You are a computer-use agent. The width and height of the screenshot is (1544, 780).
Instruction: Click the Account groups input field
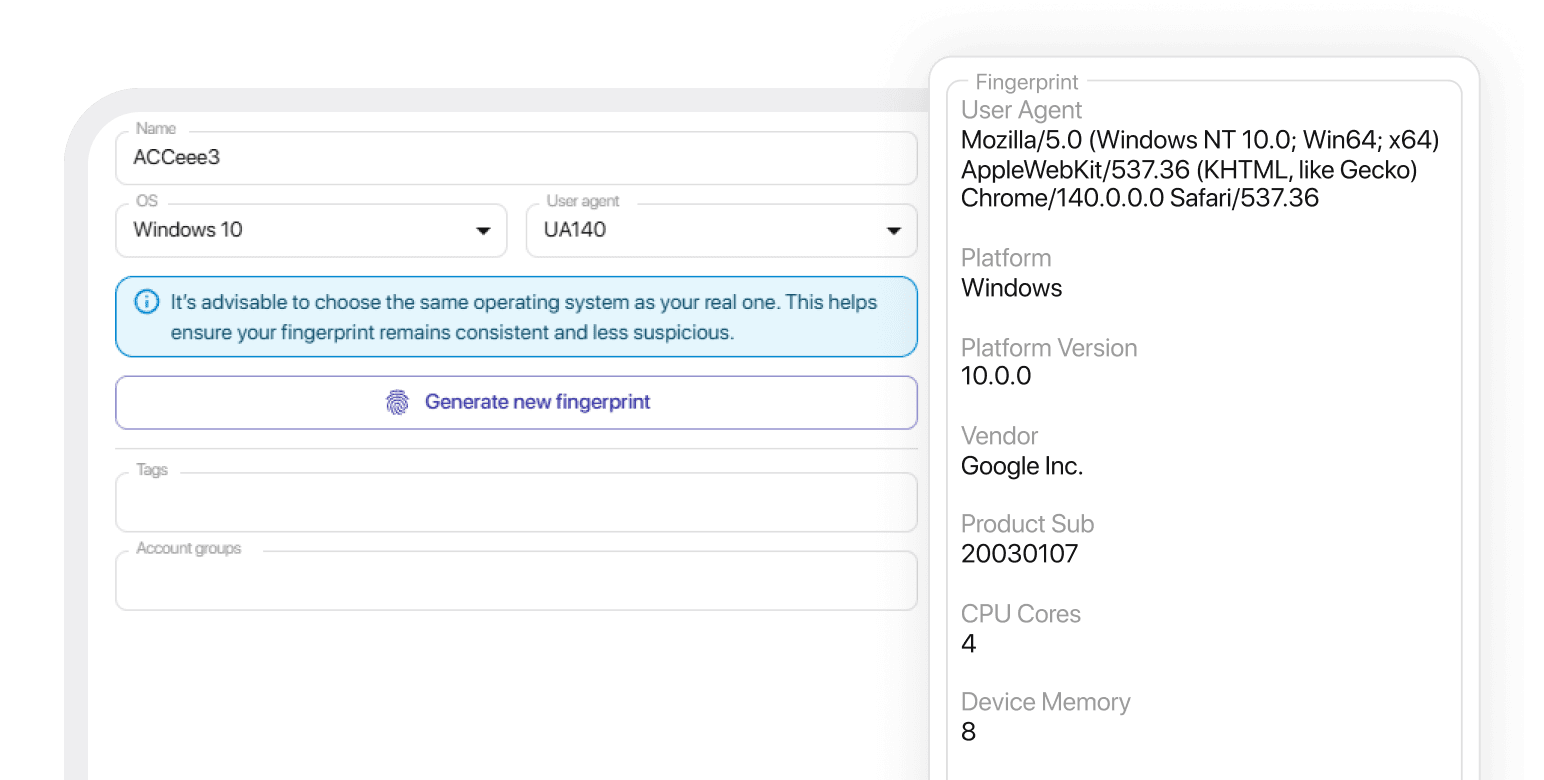tap(516, 580)
